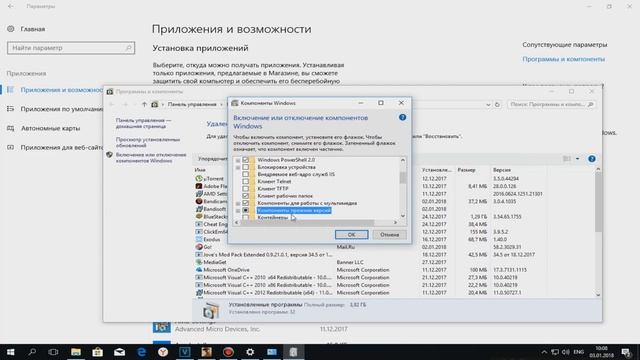Click the Установлено column header
The height and width of the screenshot is (360, 640).
pos(437,170)
